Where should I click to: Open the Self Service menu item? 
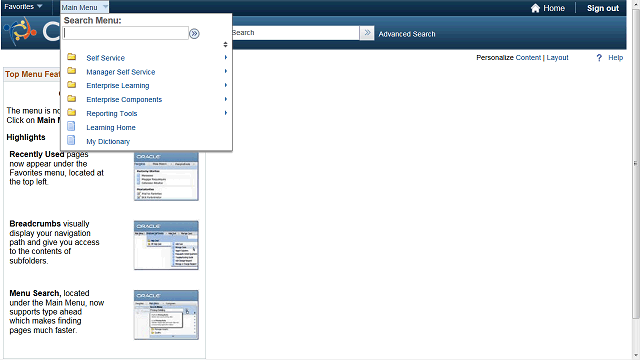105,58
